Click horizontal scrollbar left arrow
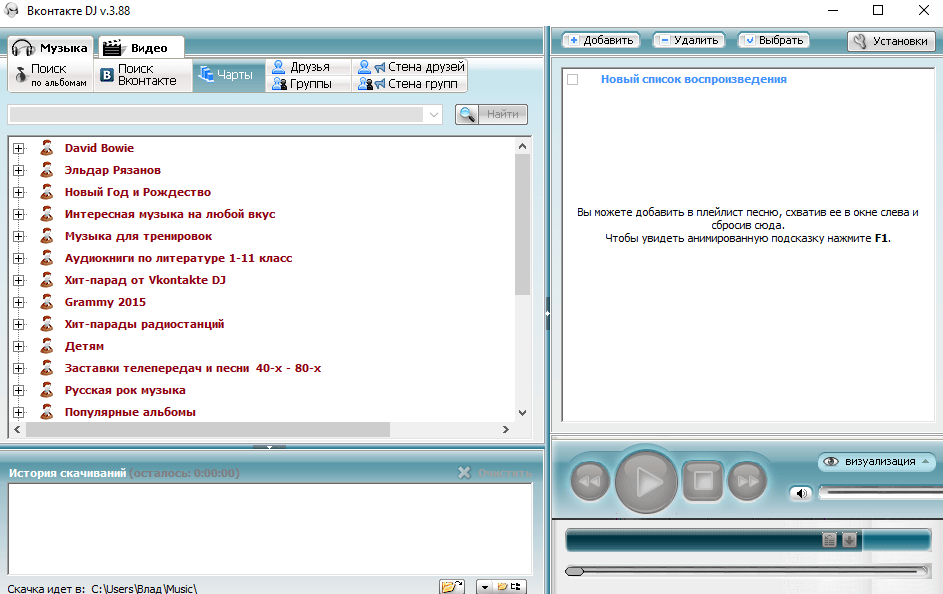943x594 pixels. [17, 429]
